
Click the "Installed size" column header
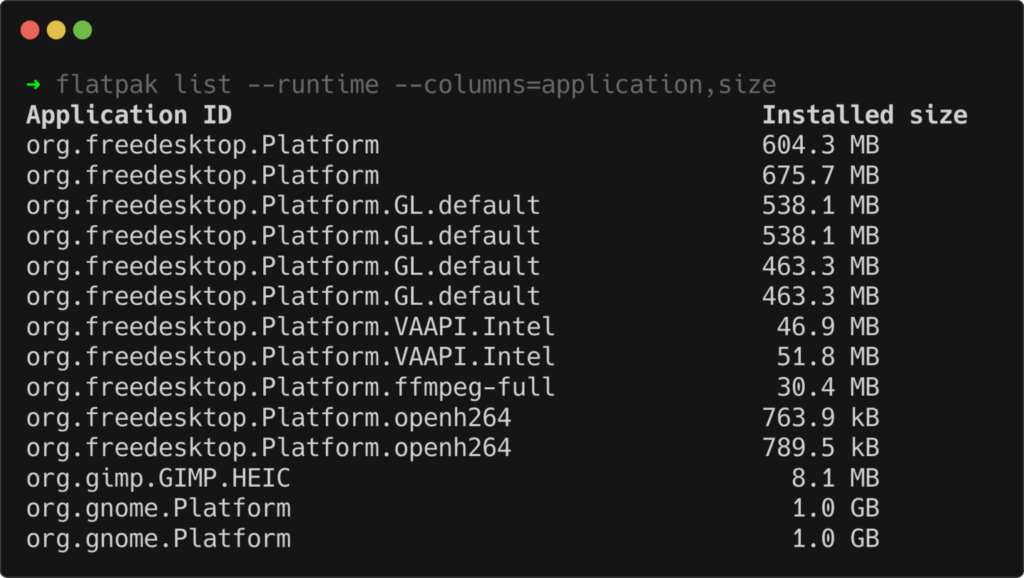click(864, 115)
